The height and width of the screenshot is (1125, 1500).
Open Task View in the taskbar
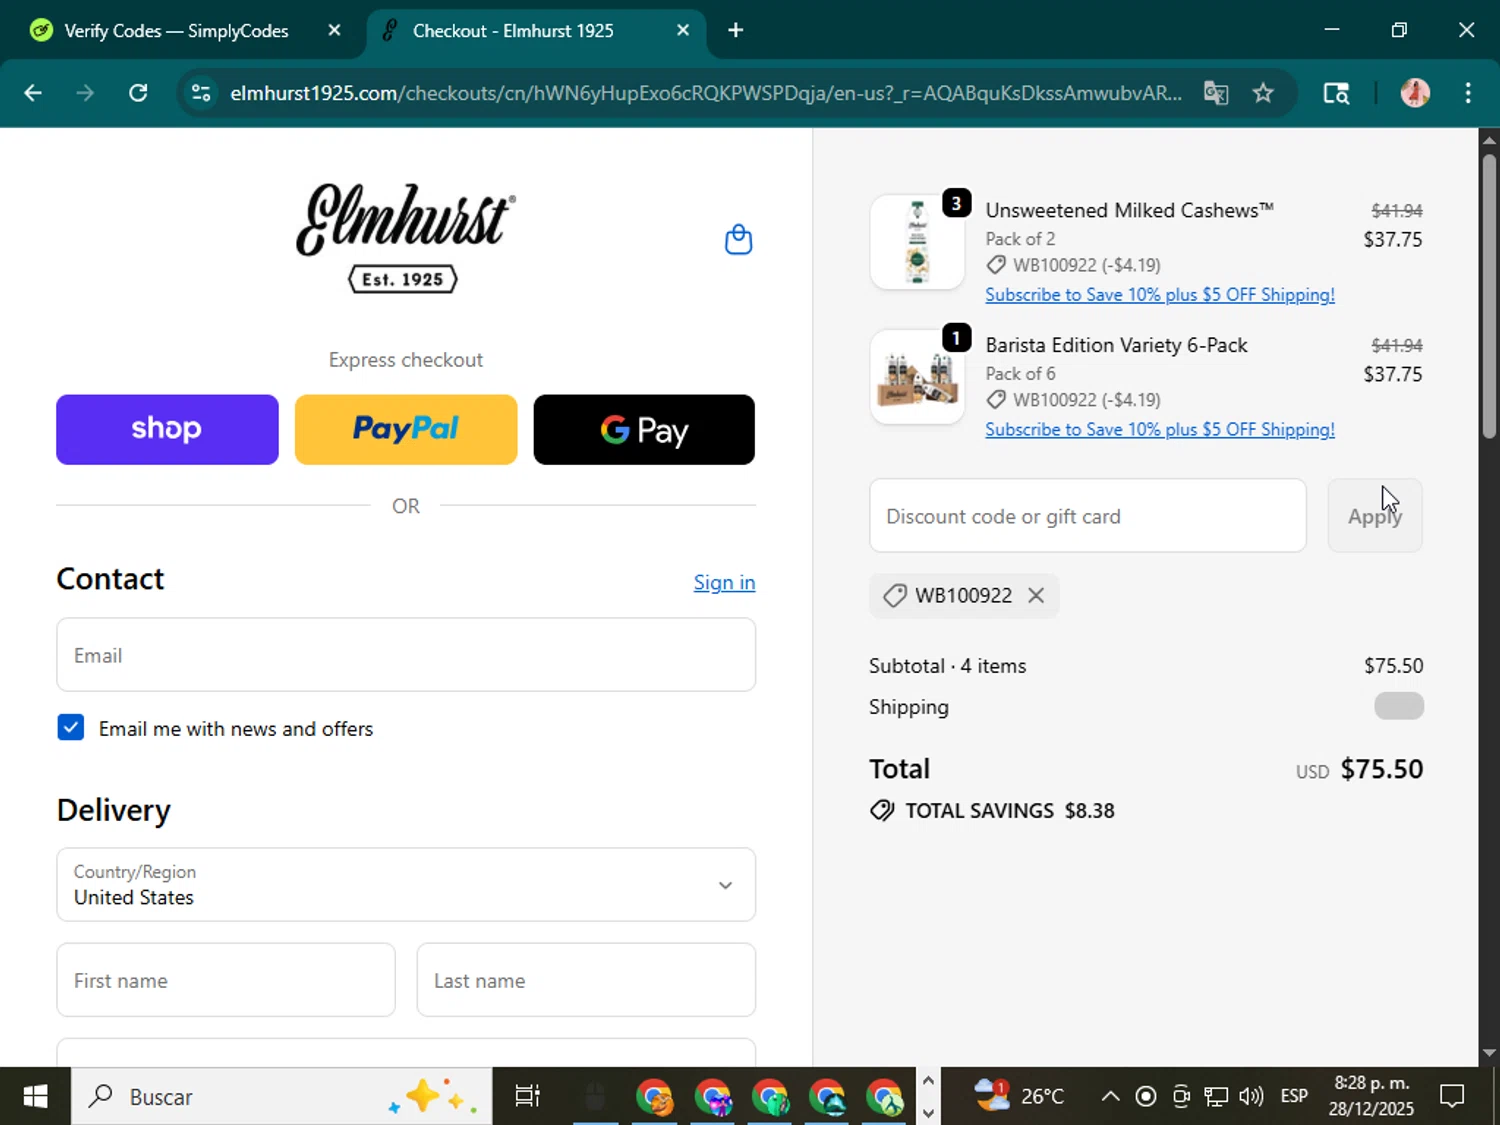pos(527,1097)
